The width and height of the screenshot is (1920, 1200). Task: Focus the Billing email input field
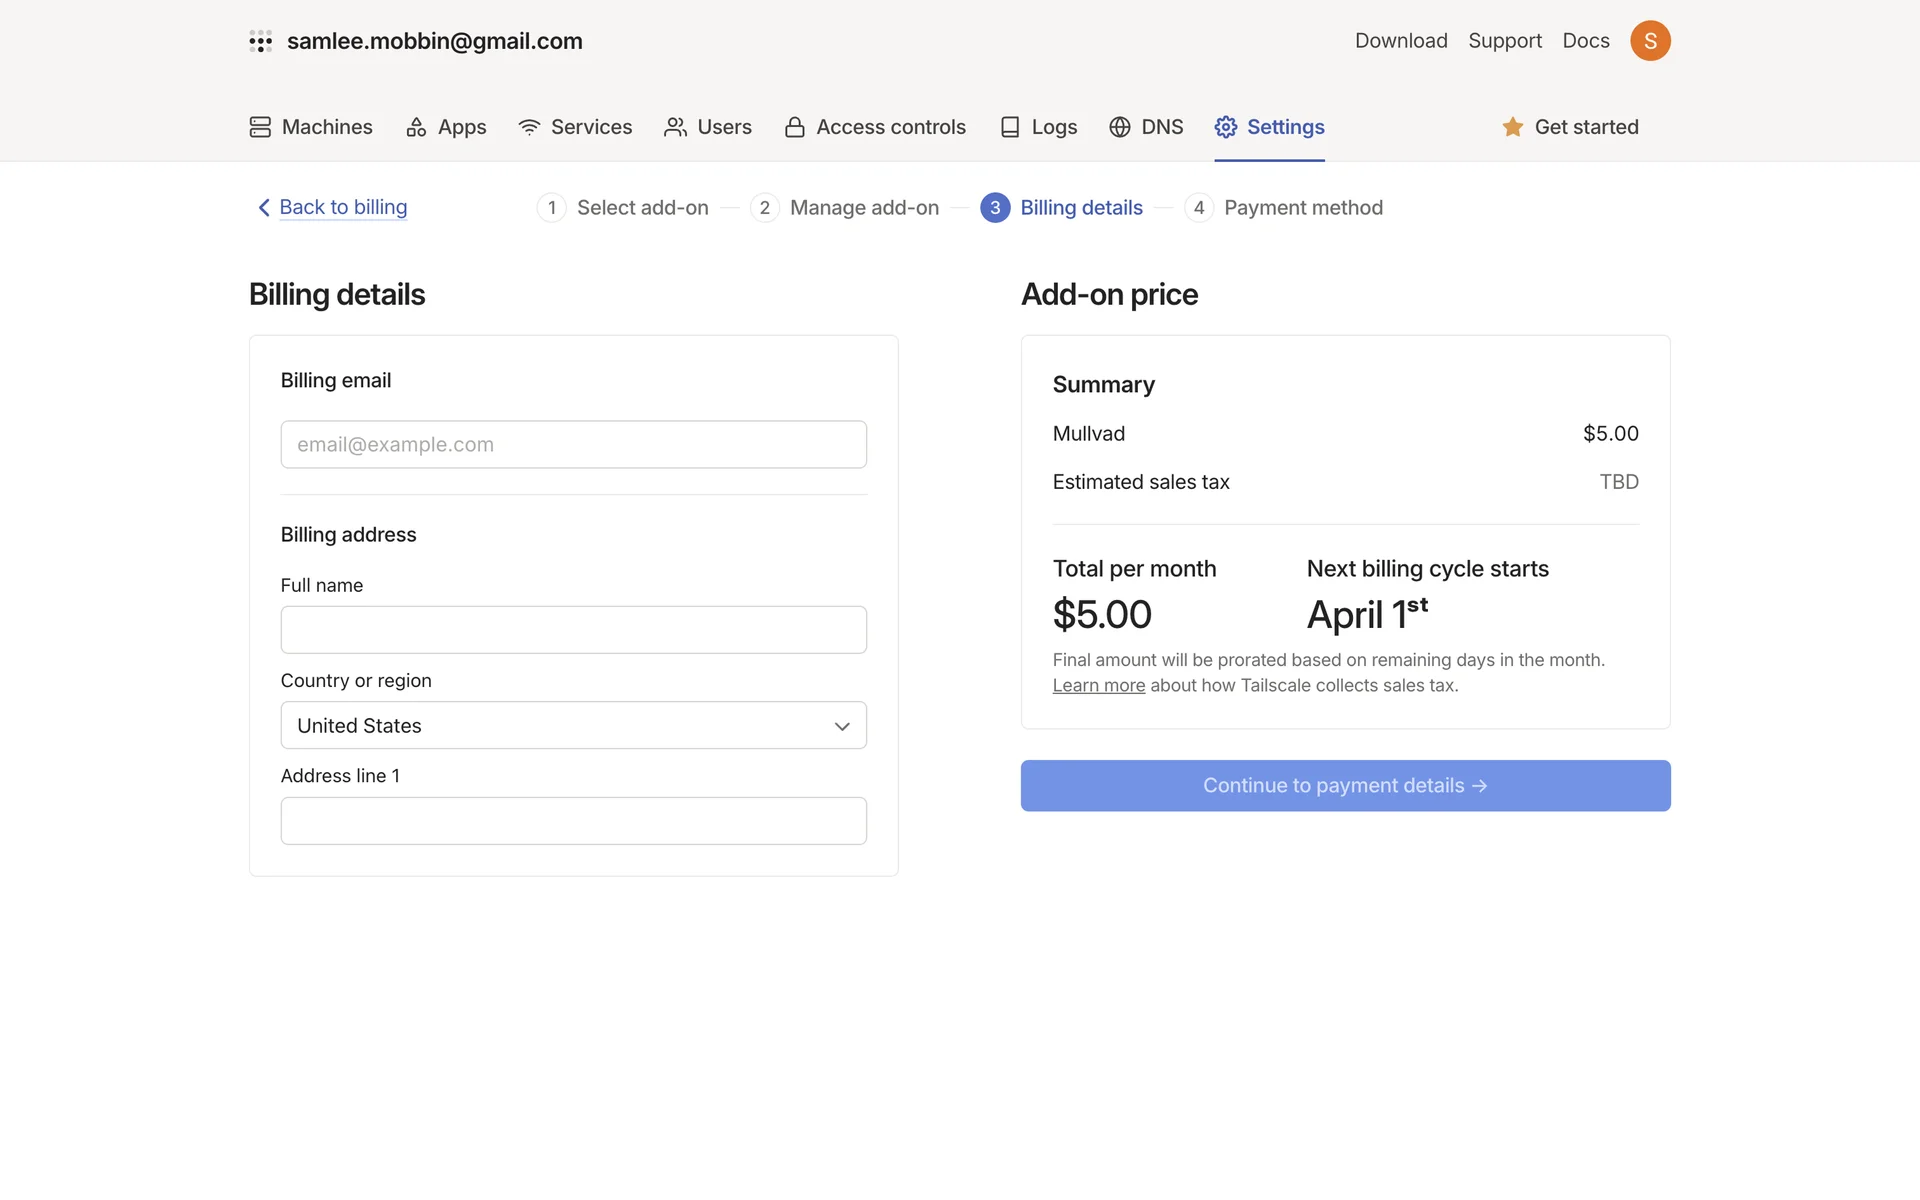(573, 445)
